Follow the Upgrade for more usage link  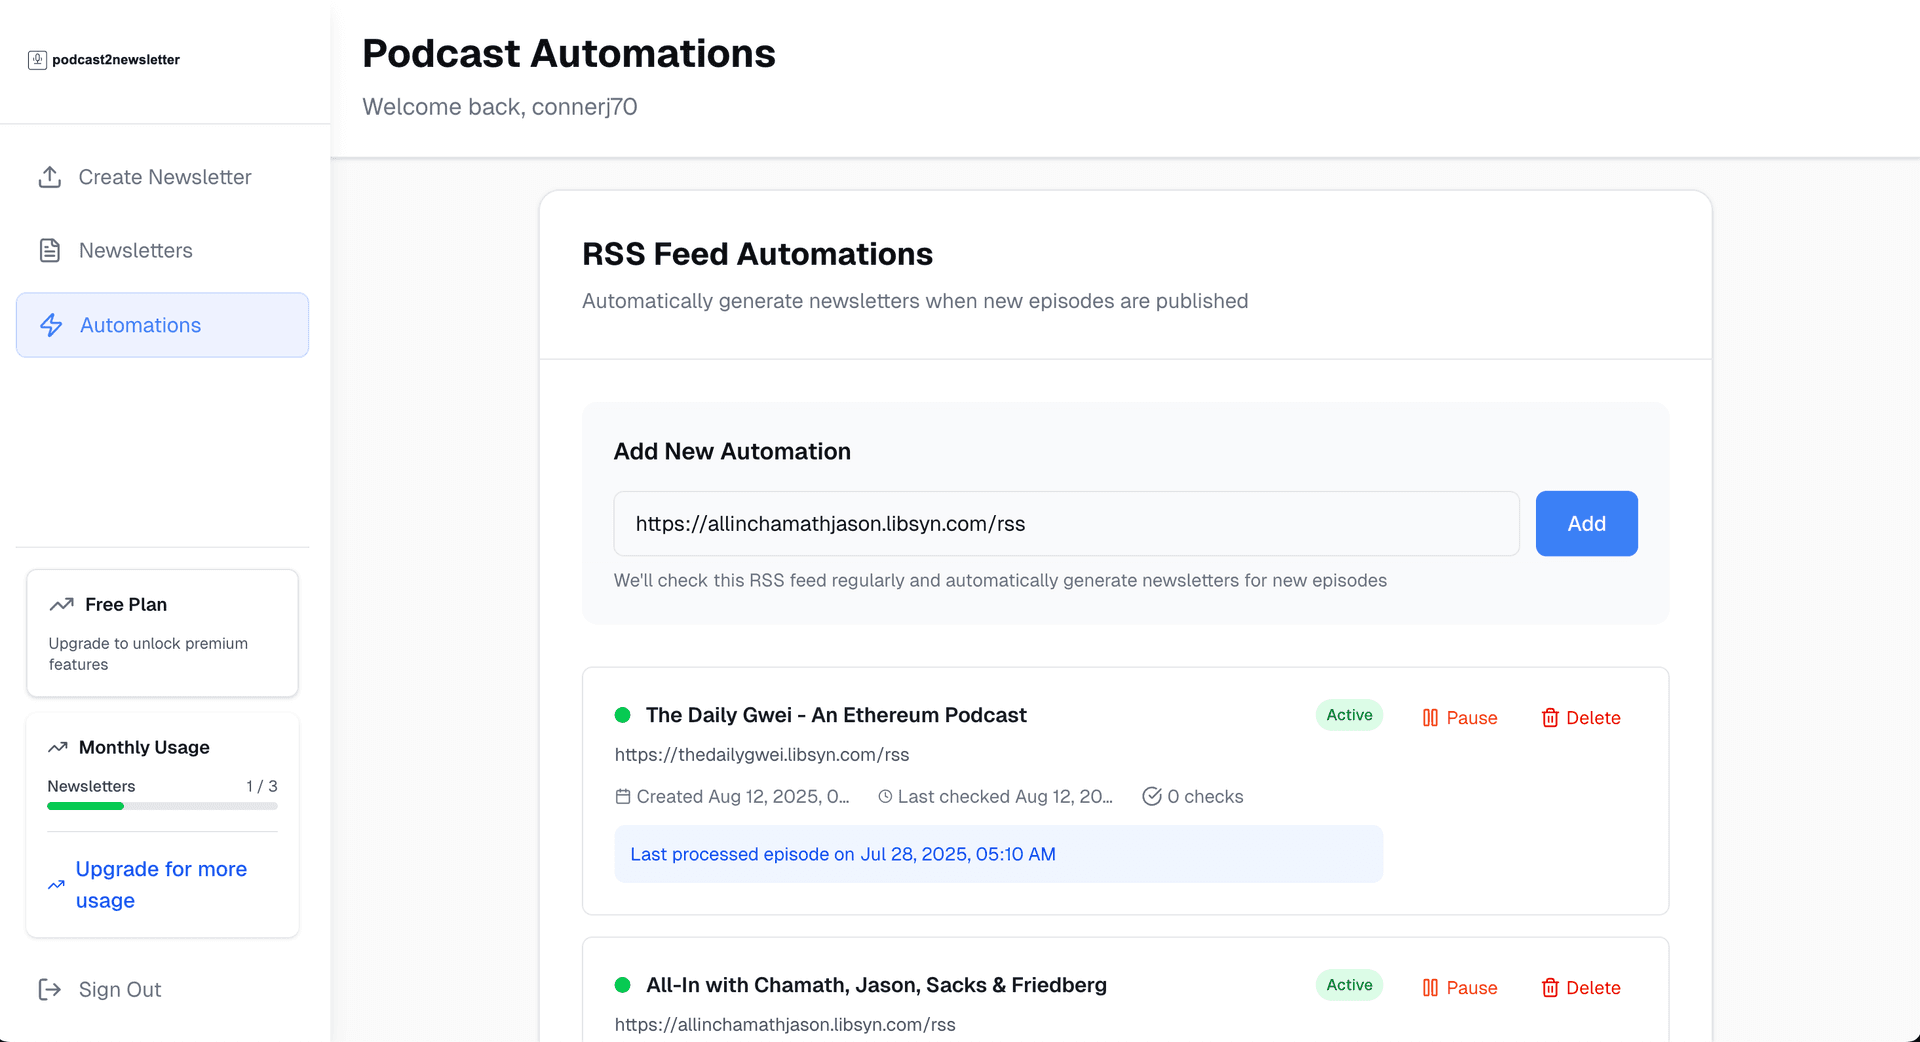point(160,885)
